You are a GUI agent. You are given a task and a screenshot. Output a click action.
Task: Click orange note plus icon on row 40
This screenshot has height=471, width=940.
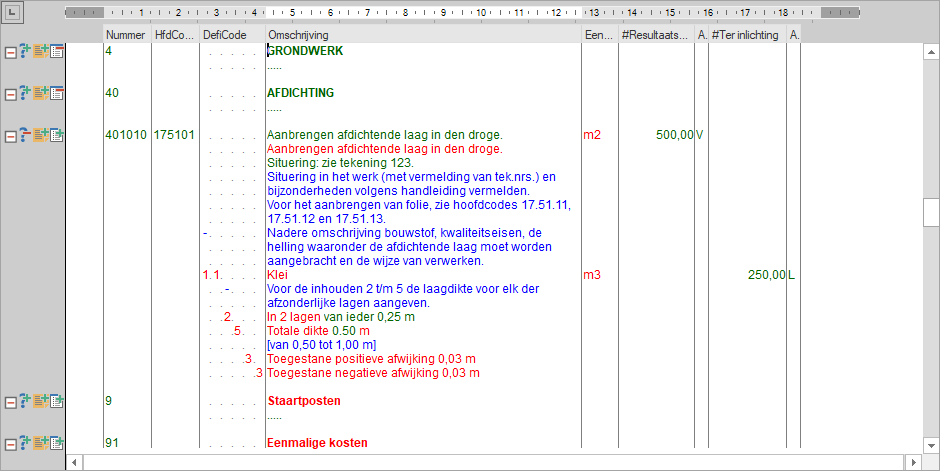pos(41,93)
